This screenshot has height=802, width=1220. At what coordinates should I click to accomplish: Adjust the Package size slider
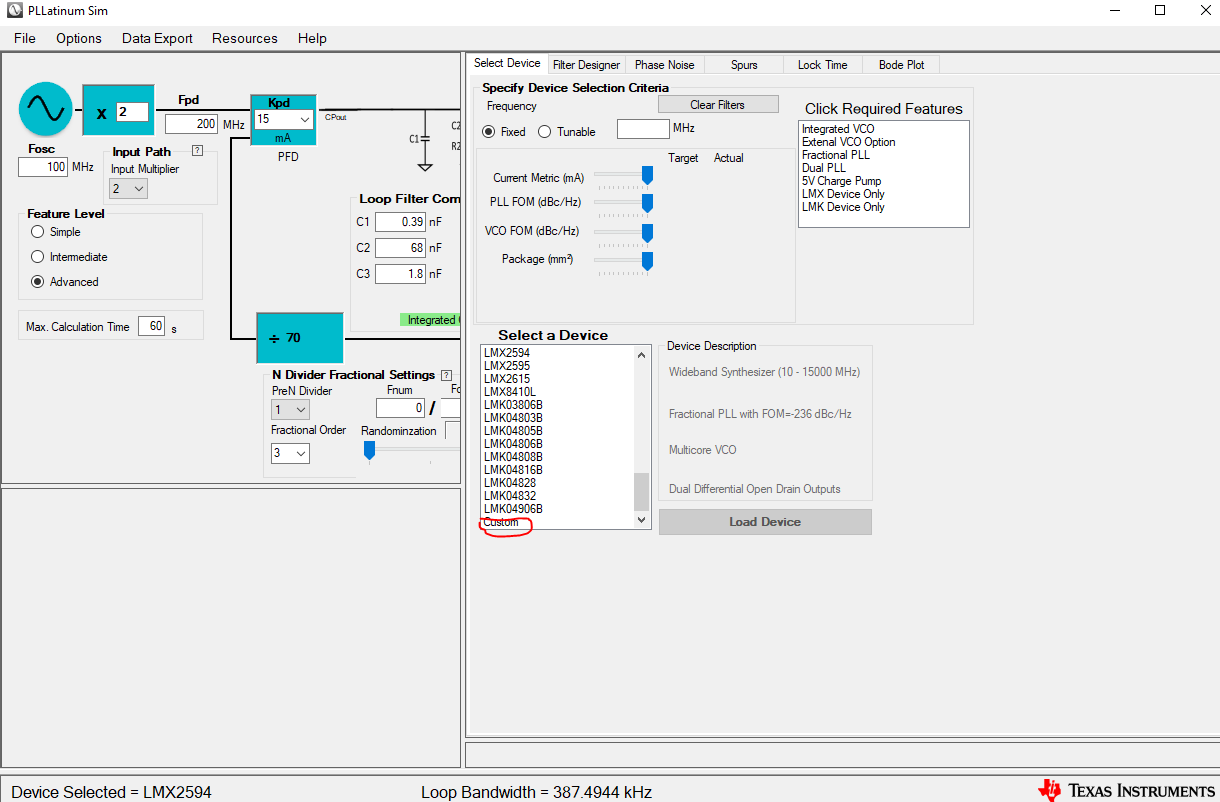tap(647, 260)
